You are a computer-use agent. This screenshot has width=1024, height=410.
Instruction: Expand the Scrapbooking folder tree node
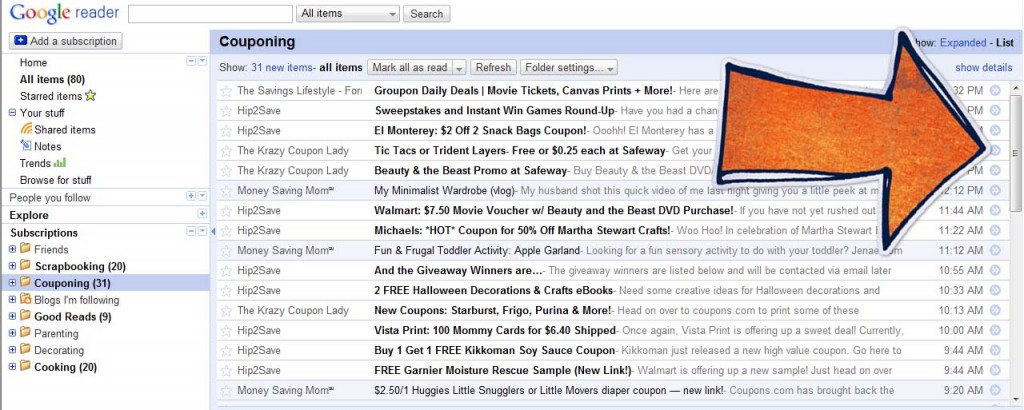coord(12,266)
